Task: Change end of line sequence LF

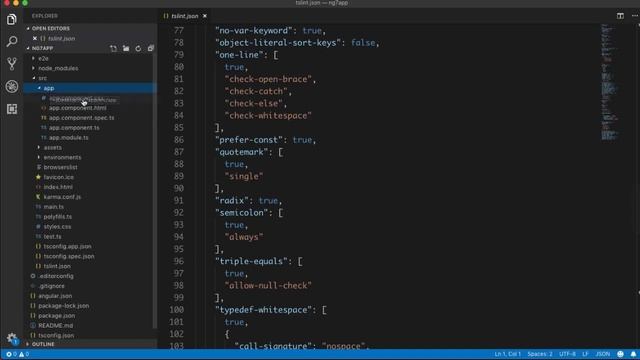Action: point(585,354)
